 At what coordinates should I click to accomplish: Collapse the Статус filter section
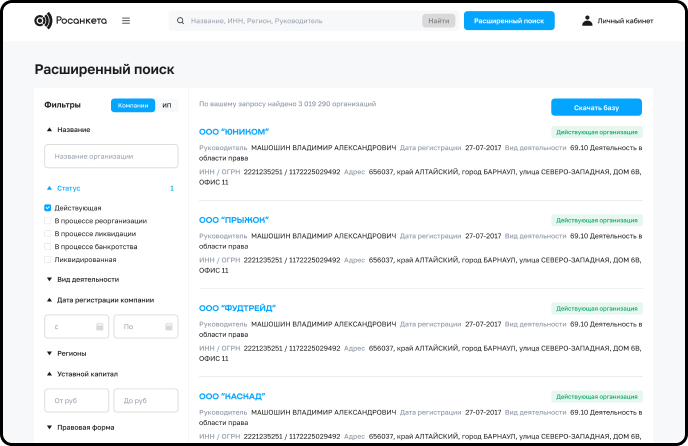click(50, 188)
